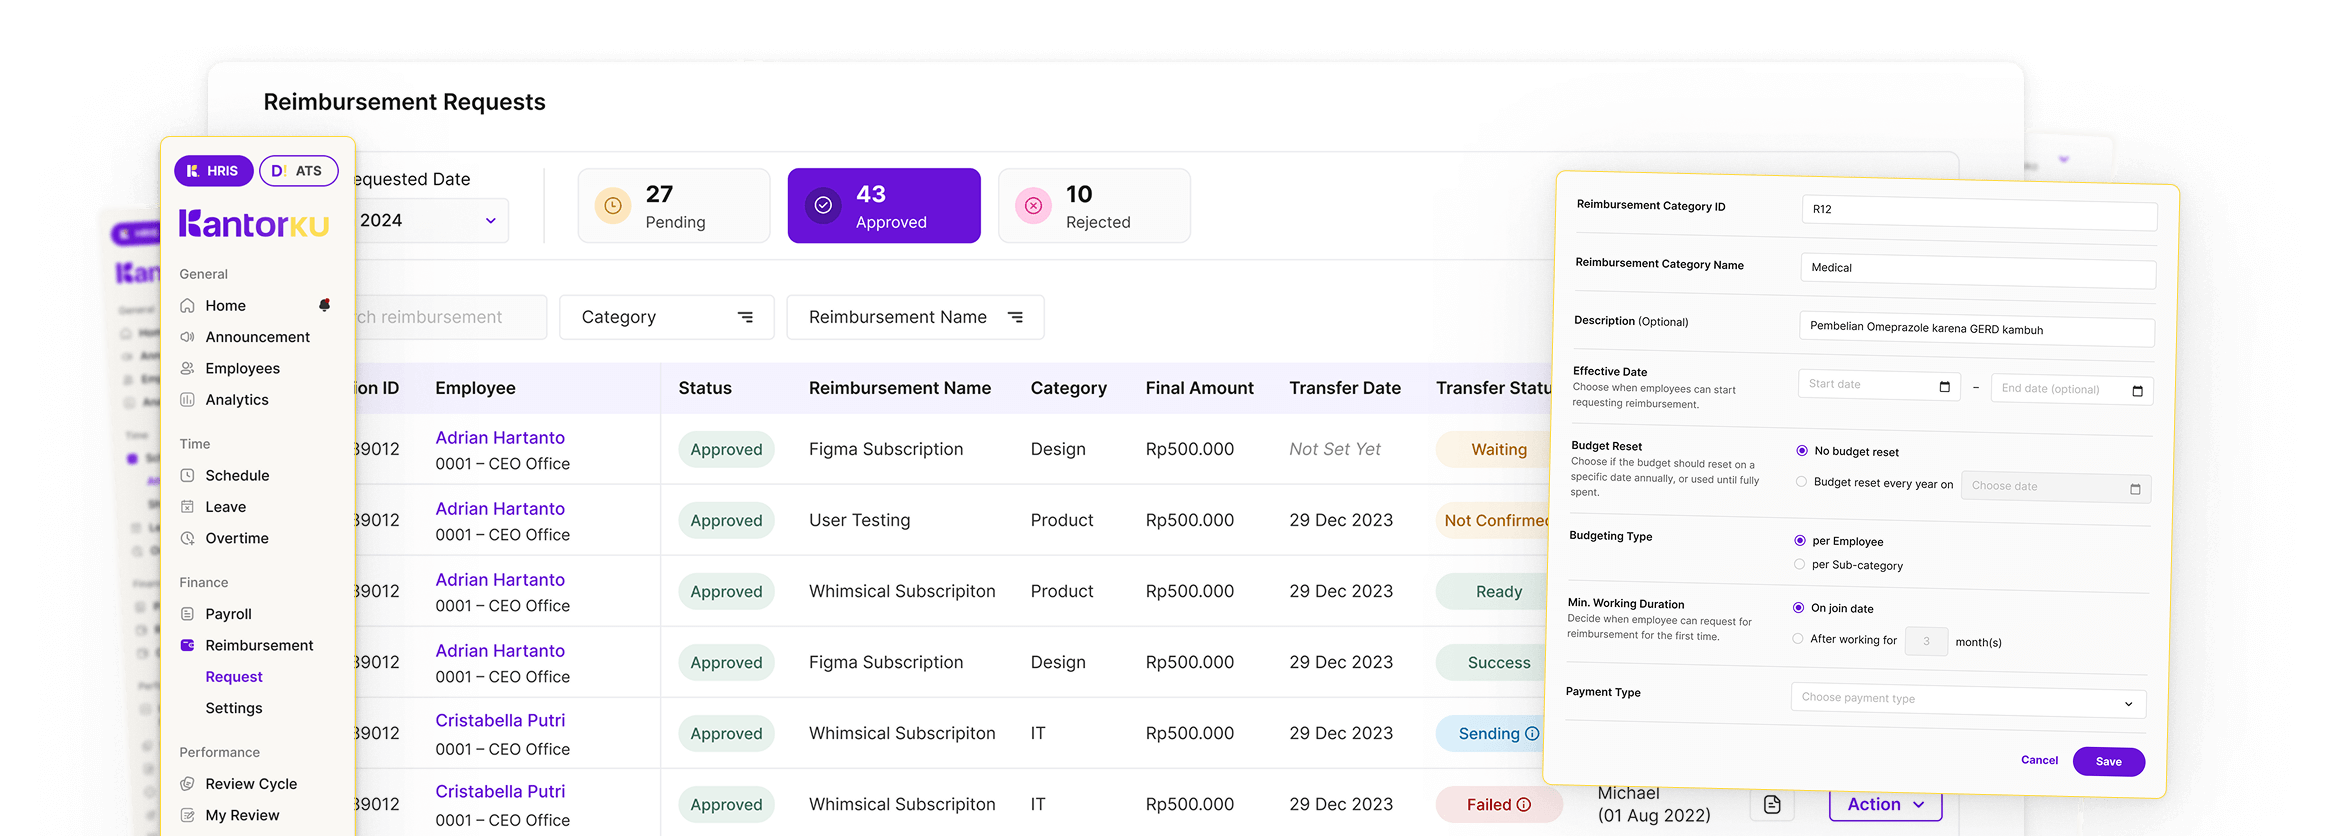Open the Start date calendar icon
Viewport: 2341px width, 836px height.
click(1944, 386)
